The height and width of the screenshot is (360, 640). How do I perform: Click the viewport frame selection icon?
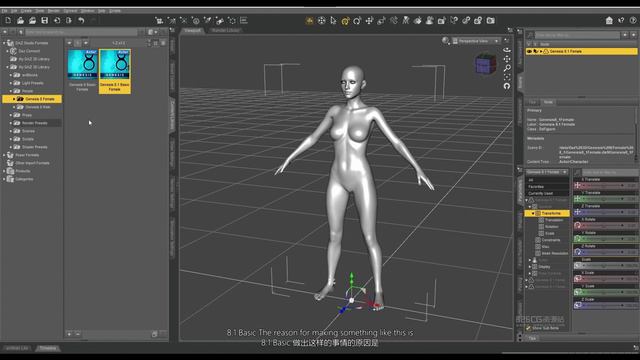click(507, 77)
